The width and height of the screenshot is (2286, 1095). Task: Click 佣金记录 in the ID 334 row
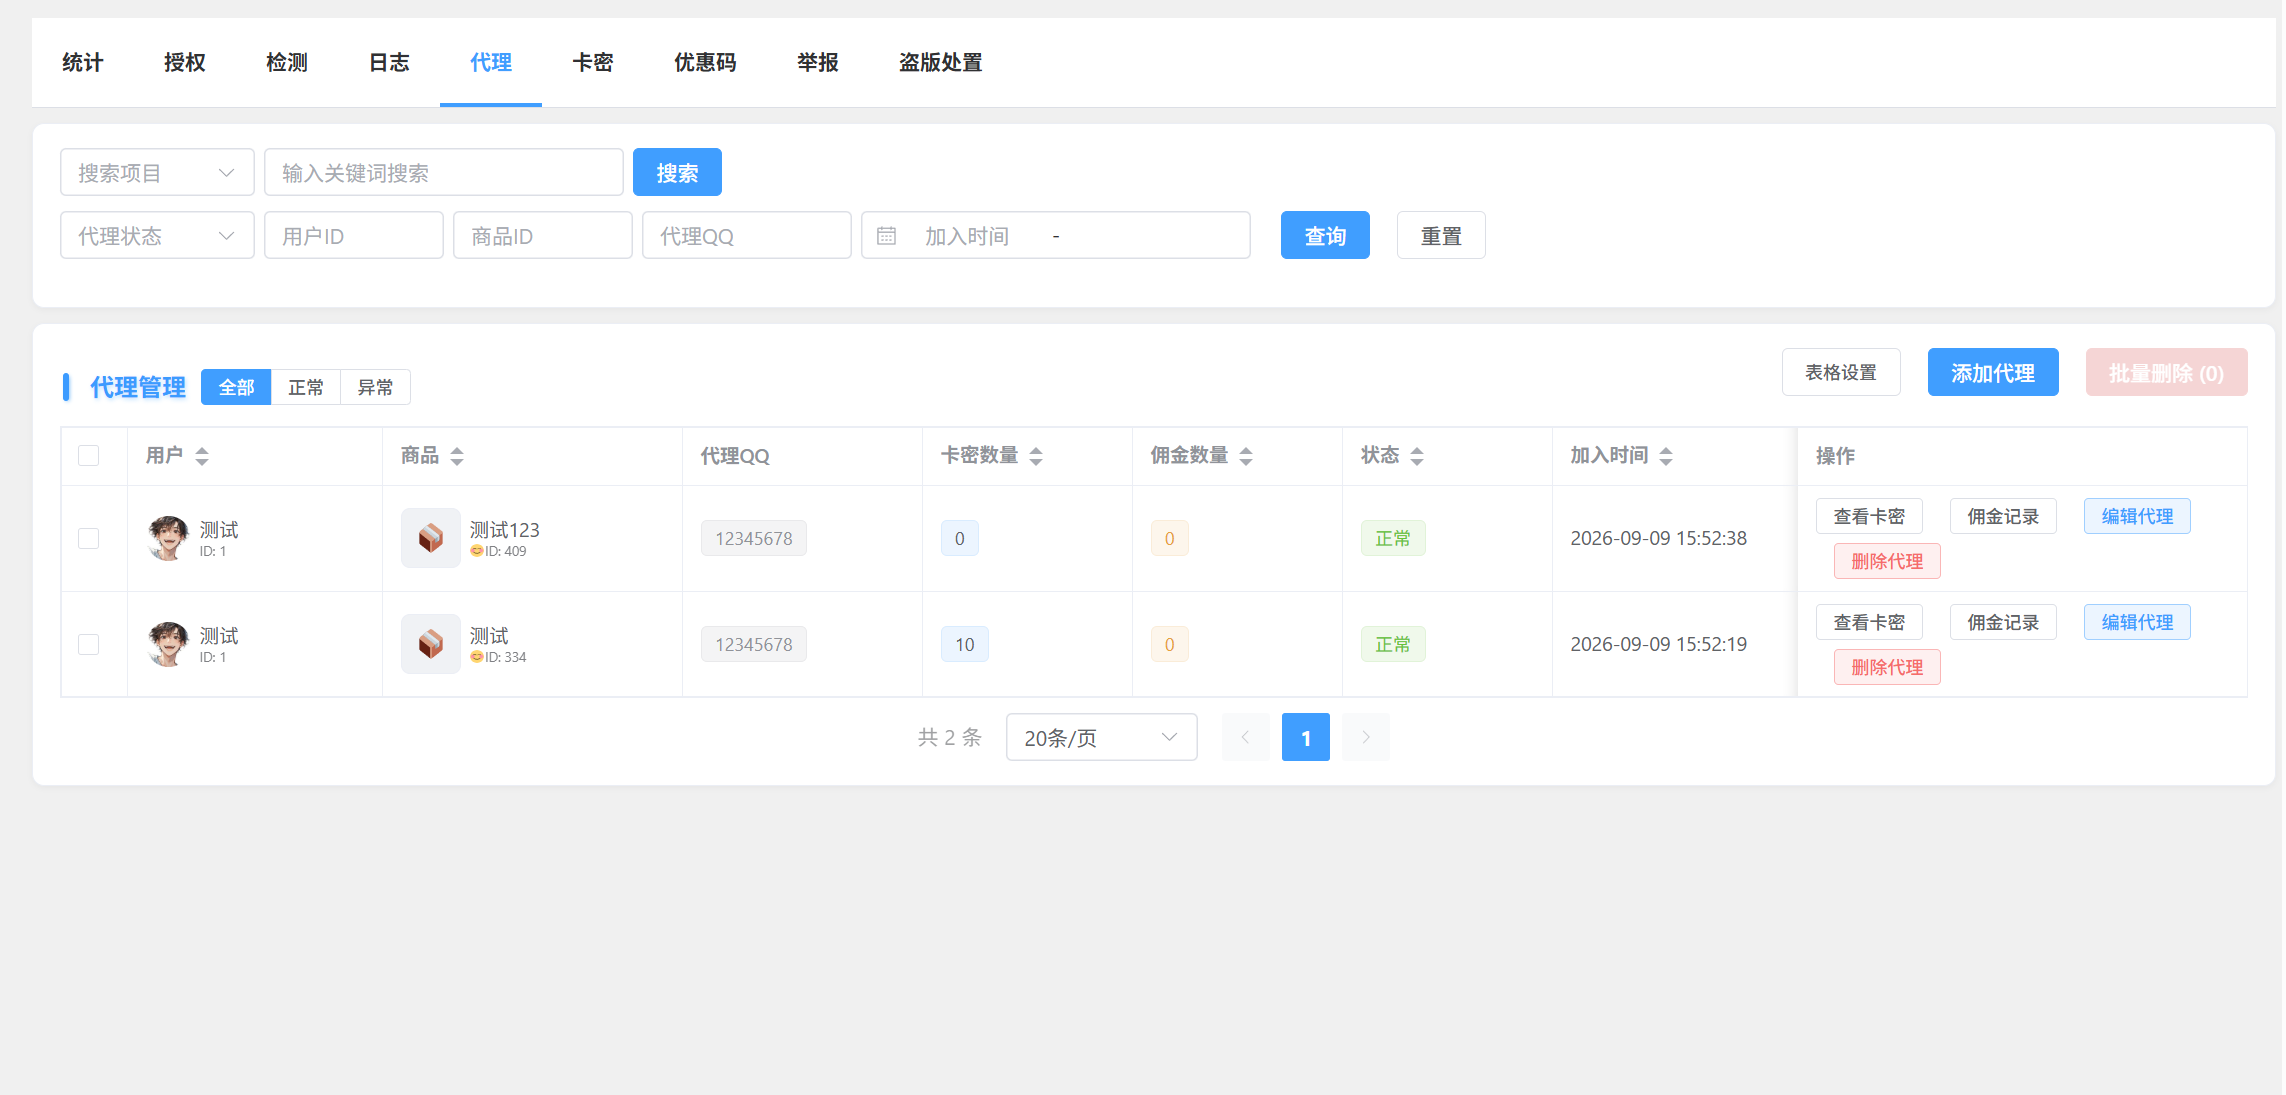pyautogui.click(x=2003, y=622)
